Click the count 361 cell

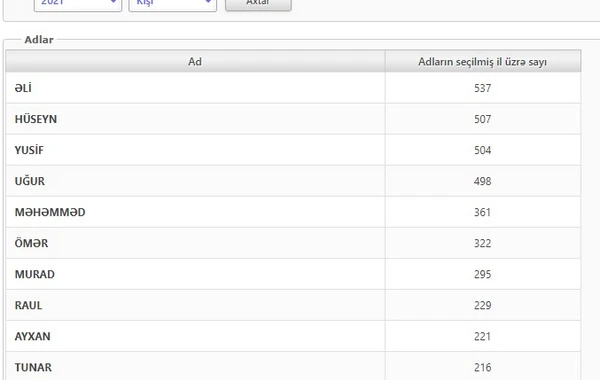483,212
